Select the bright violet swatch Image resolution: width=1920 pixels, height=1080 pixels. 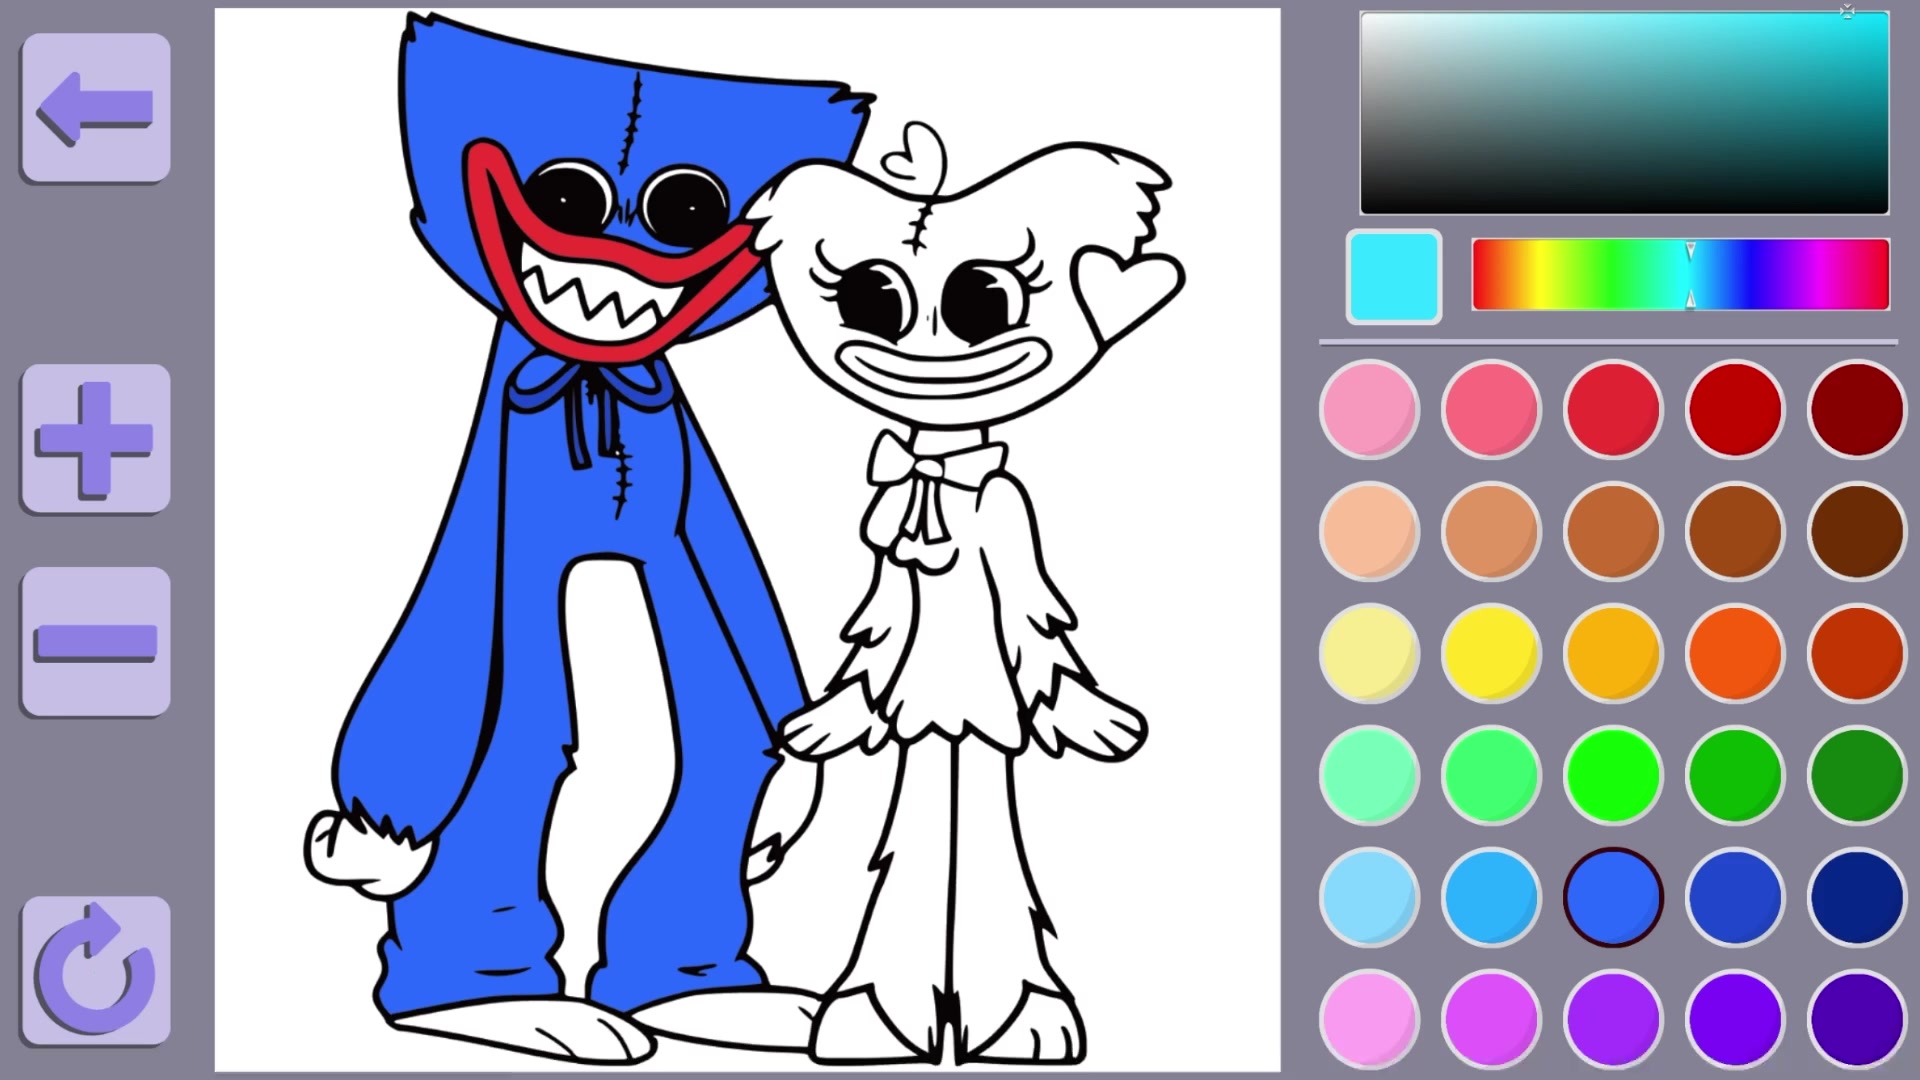1613,1020
